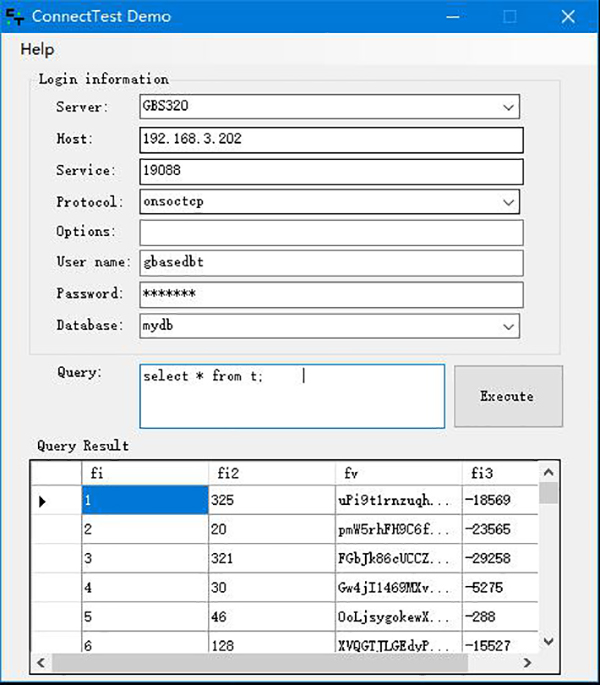The width and height of the screenshot is (600, 685).
Task: Click inside the Query text box
Action: [x=292, y=396]
